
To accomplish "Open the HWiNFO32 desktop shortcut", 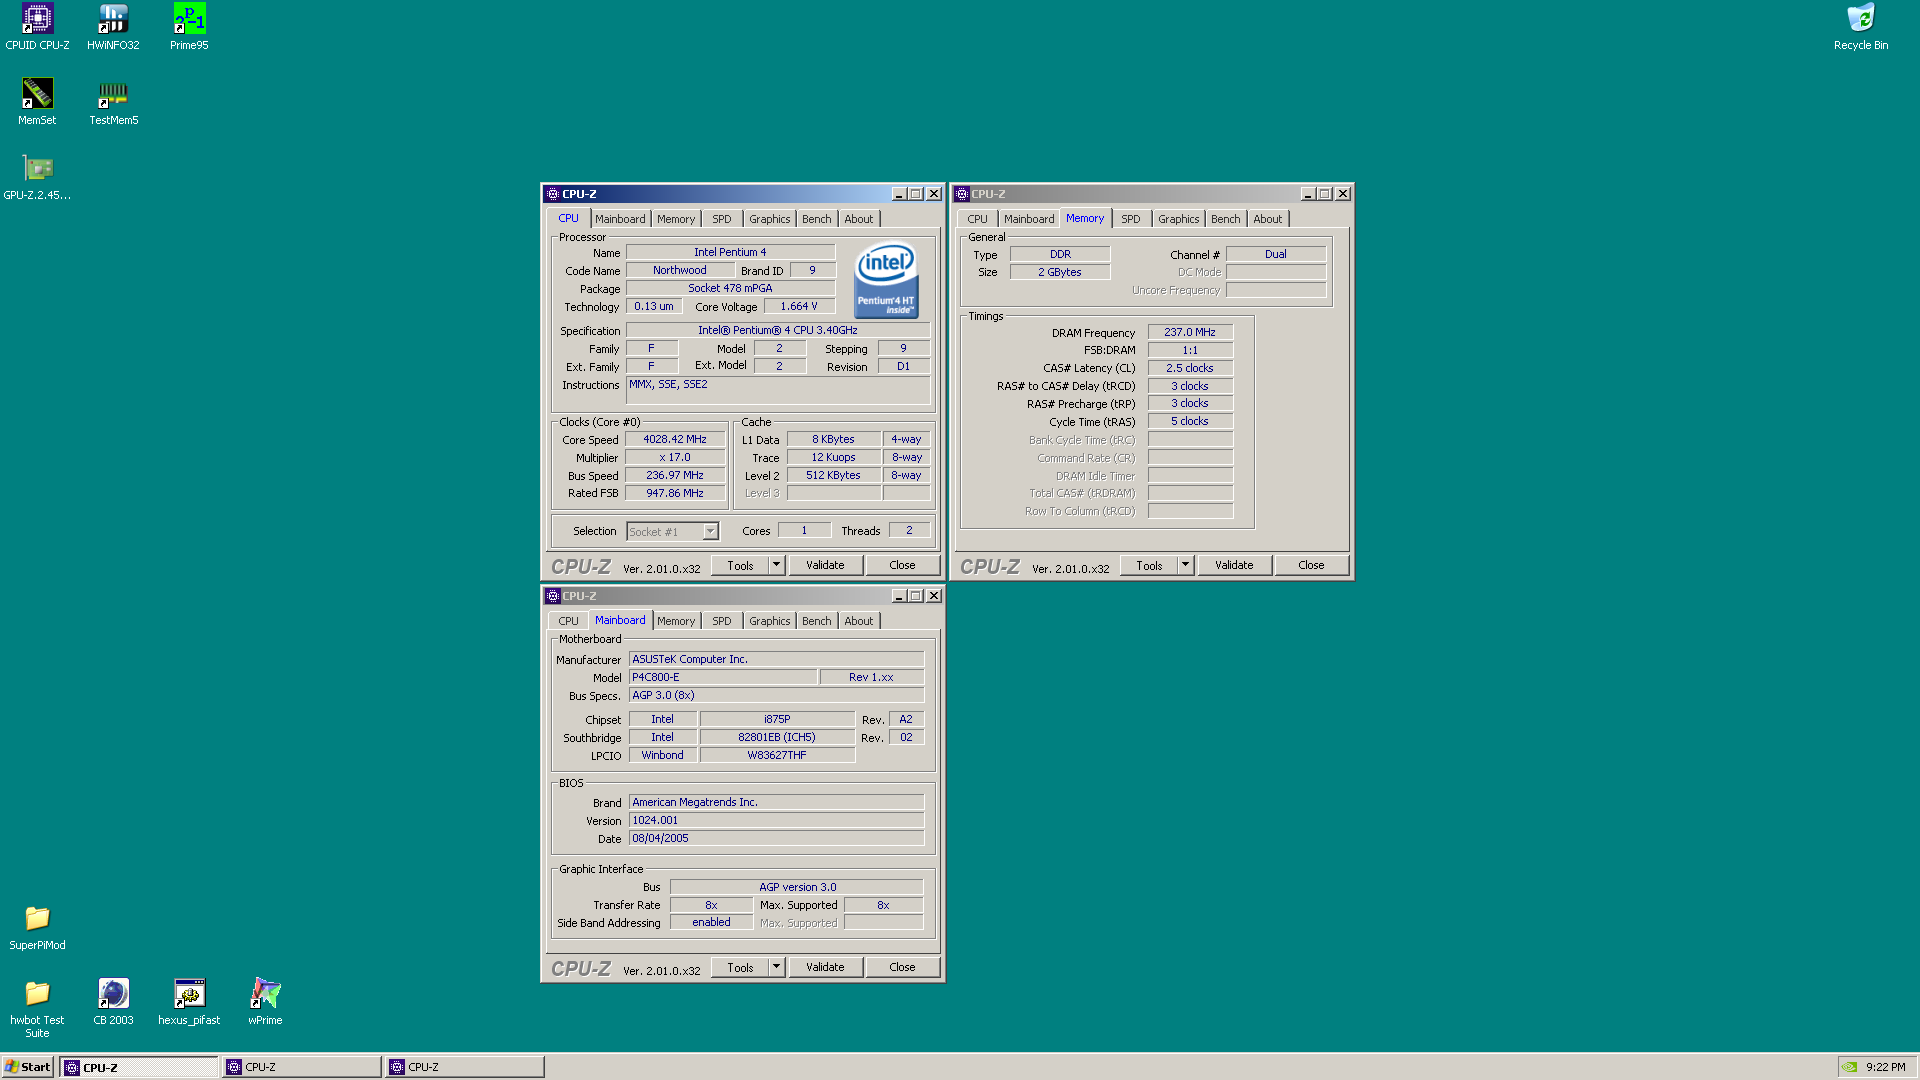I will 113,27.
